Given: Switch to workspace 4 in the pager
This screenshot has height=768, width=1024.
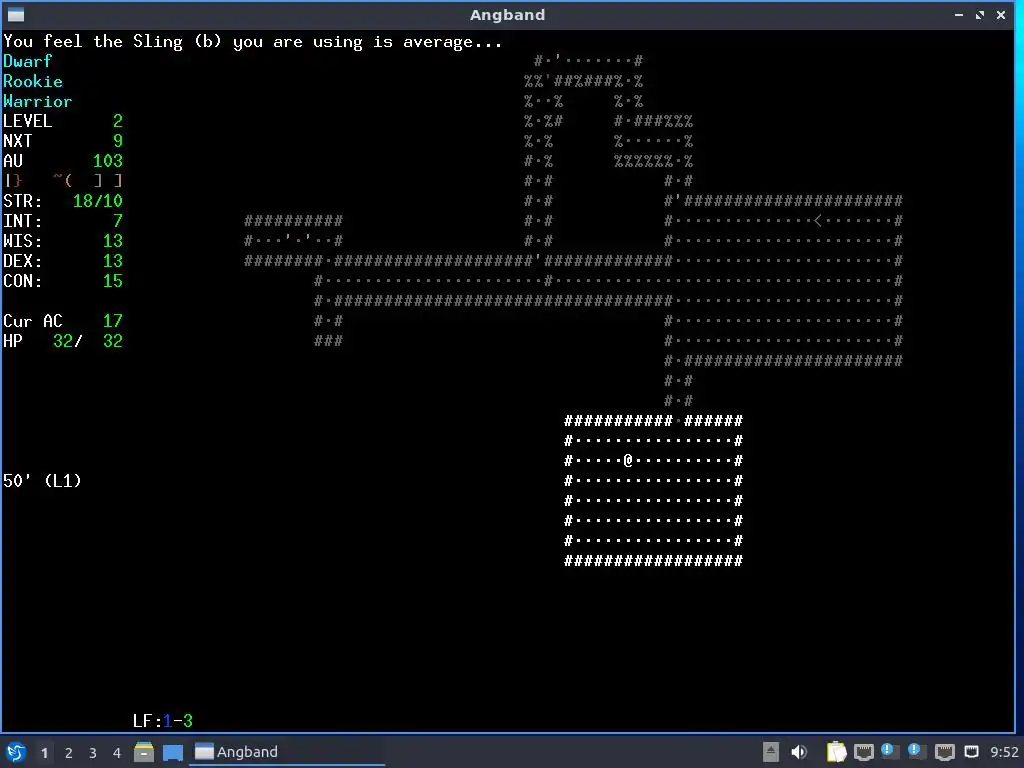Looking at the screenshot, I should point(117,753).
